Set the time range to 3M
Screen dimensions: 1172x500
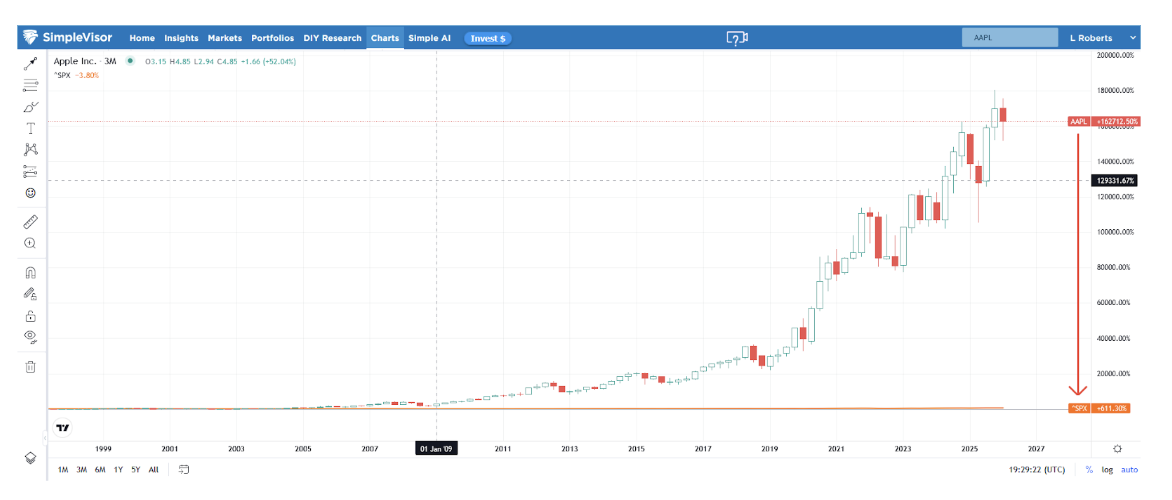pos(81,469)
